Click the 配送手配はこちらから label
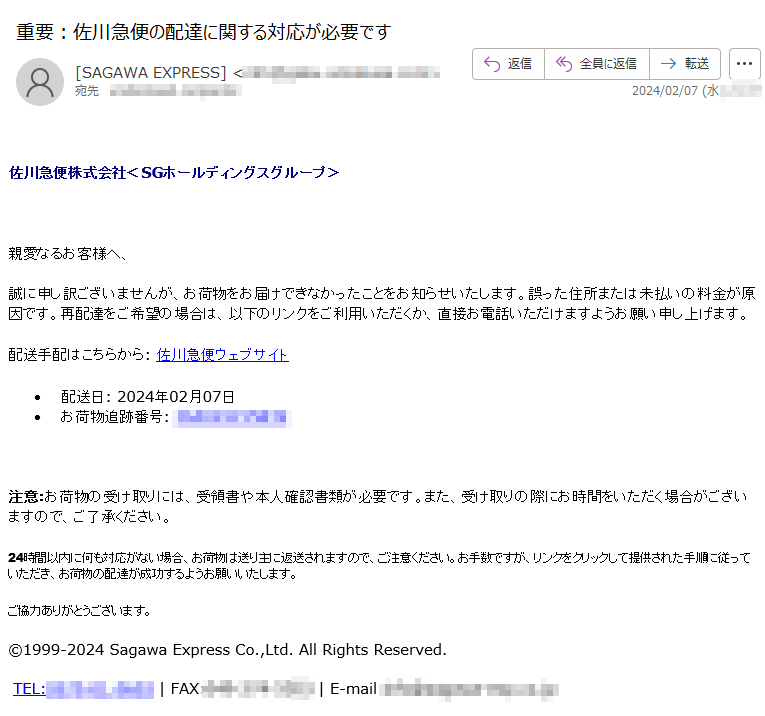Screen dimensions: 765x716 click(x=80, y=355)
